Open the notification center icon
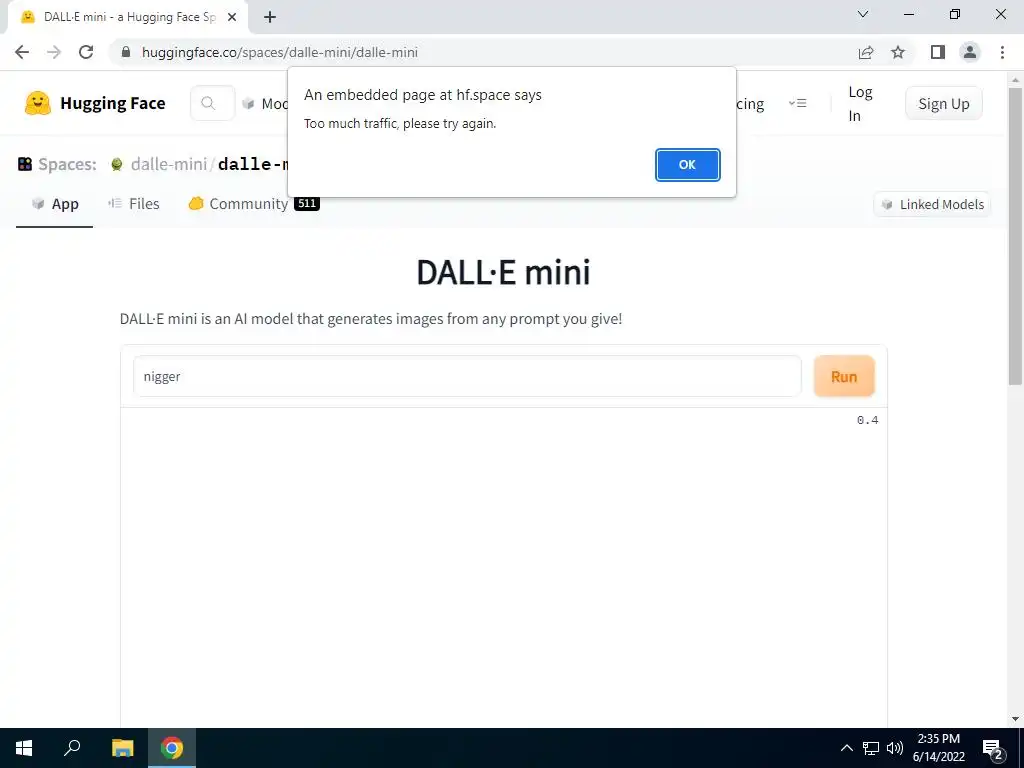The image size is (1024, 768). coord(993,748)
